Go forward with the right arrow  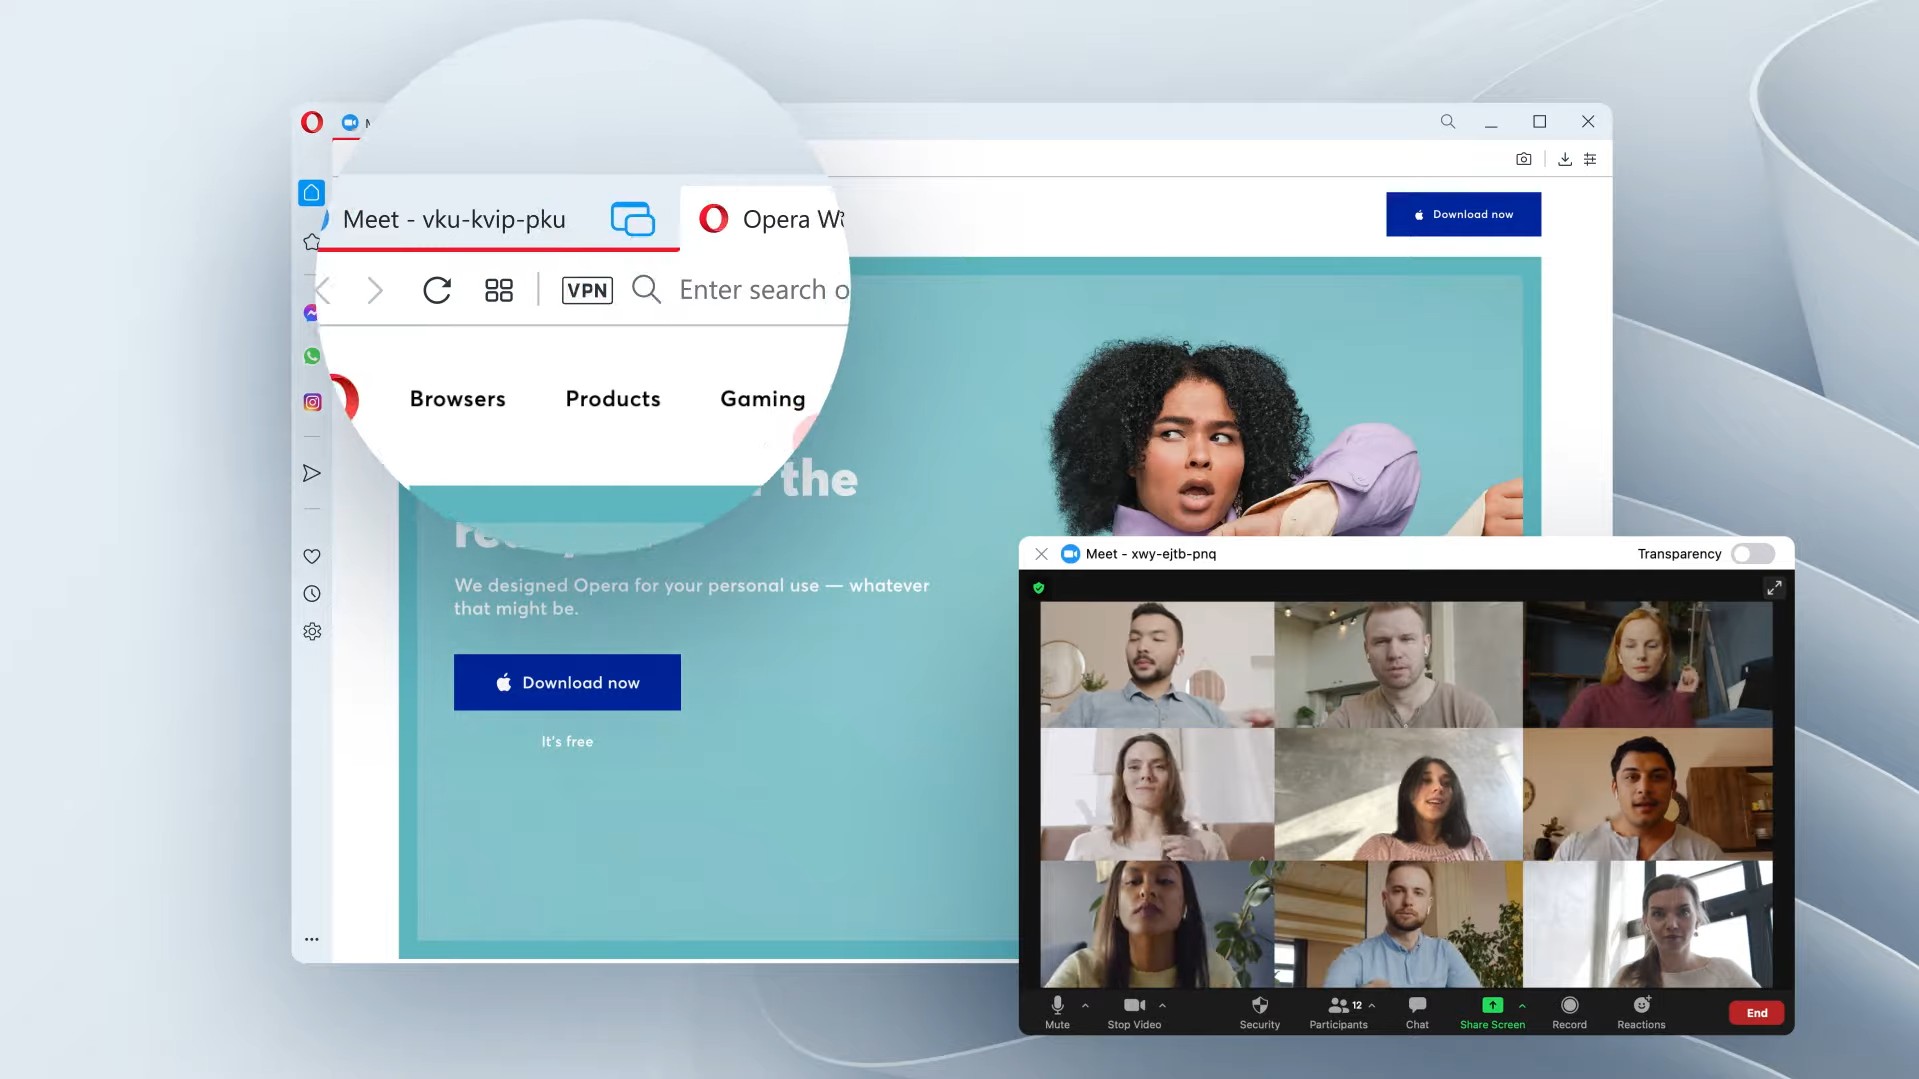[x=375, y=290]
